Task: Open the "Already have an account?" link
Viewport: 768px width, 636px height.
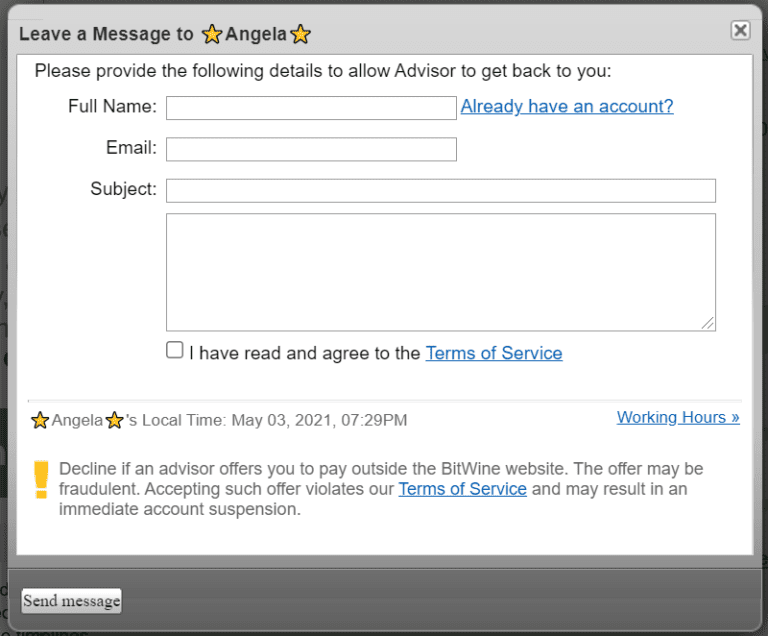Action: point(567,107)
